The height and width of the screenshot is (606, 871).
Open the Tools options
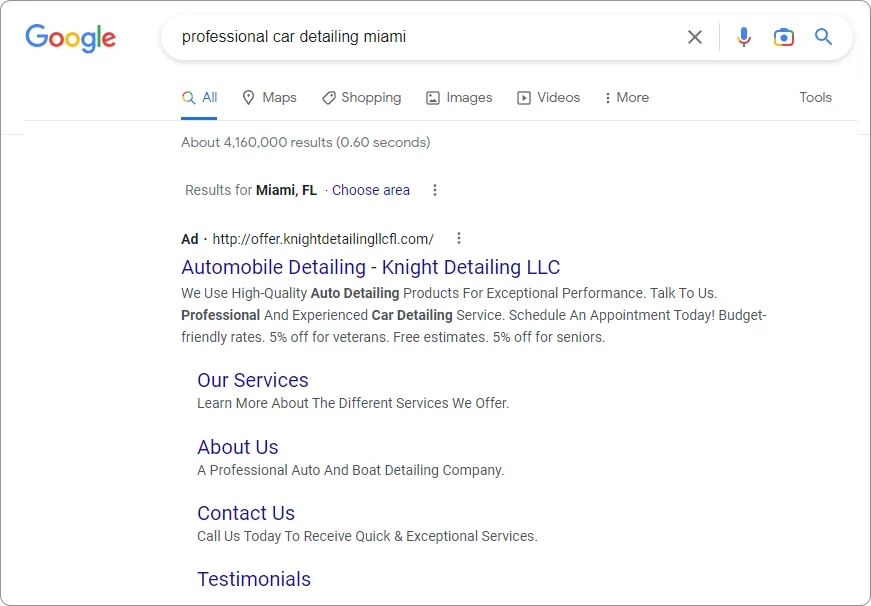[x=815, y=97]
